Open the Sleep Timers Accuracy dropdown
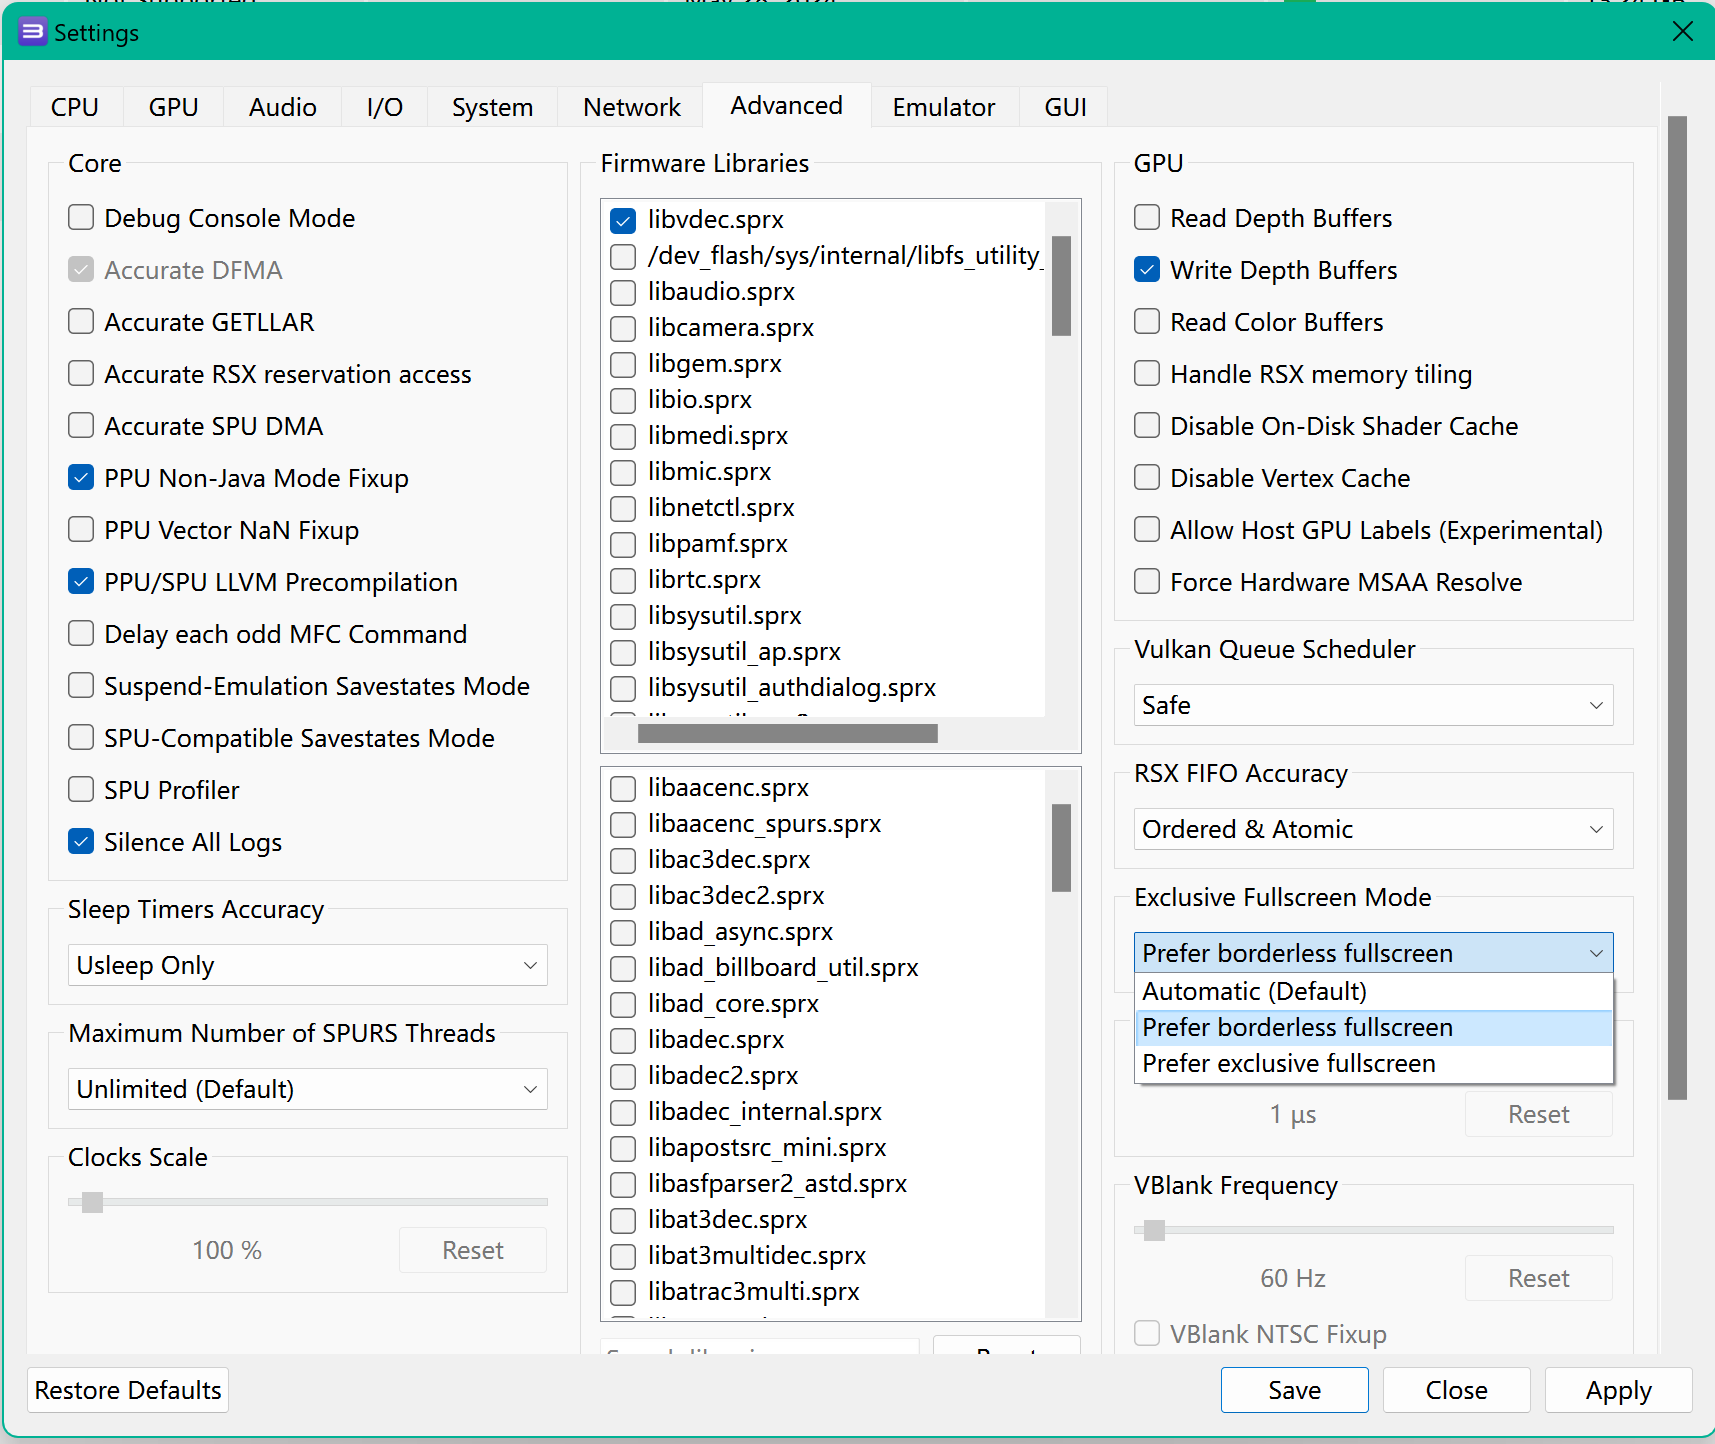Viewport: 1715px width, 1444px height. coord(308,965)
